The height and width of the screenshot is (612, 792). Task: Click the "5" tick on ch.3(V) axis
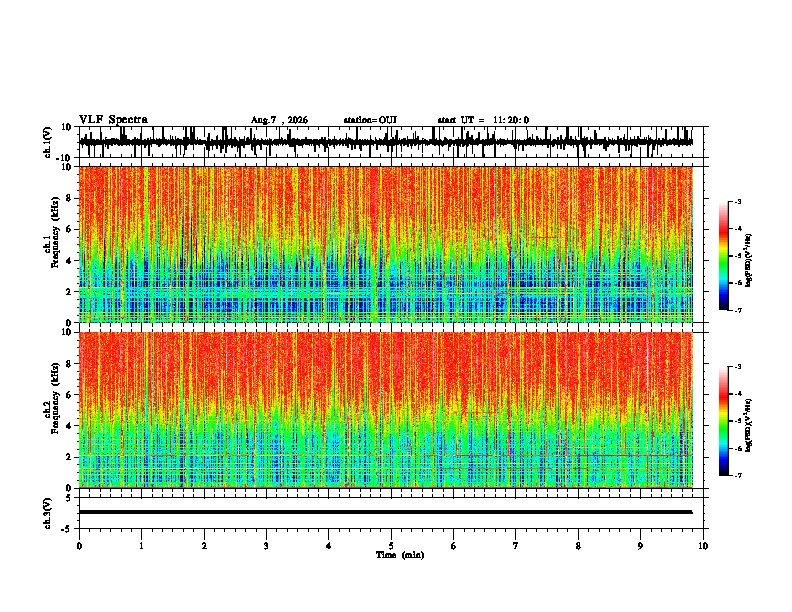pyautogui.click(x=70, y=498)
